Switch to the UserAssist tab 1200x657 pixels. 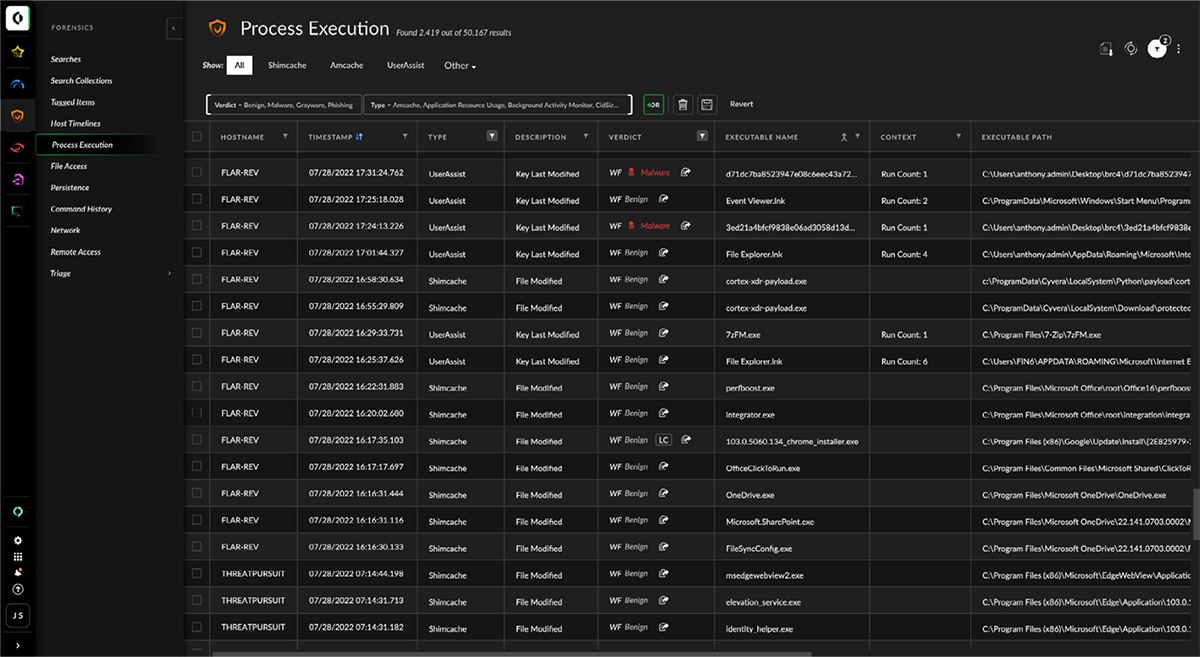[407, 65]
